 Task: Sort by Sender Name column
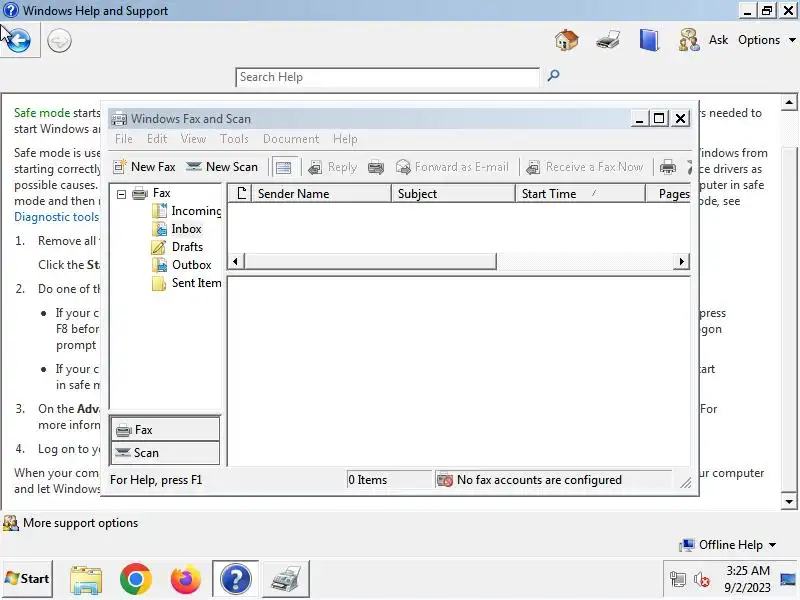click(321, 194)
